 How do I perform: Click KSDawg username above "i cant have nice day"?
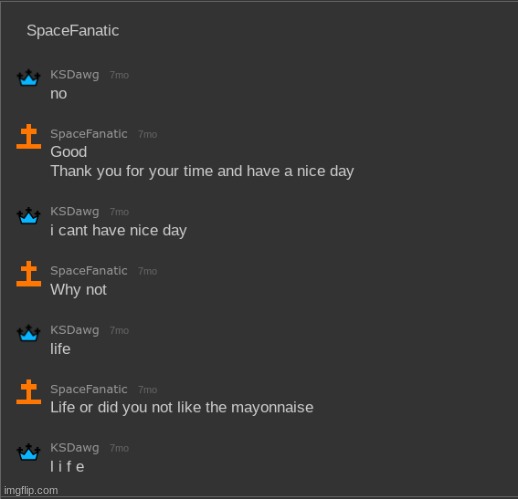pos(75,212)
